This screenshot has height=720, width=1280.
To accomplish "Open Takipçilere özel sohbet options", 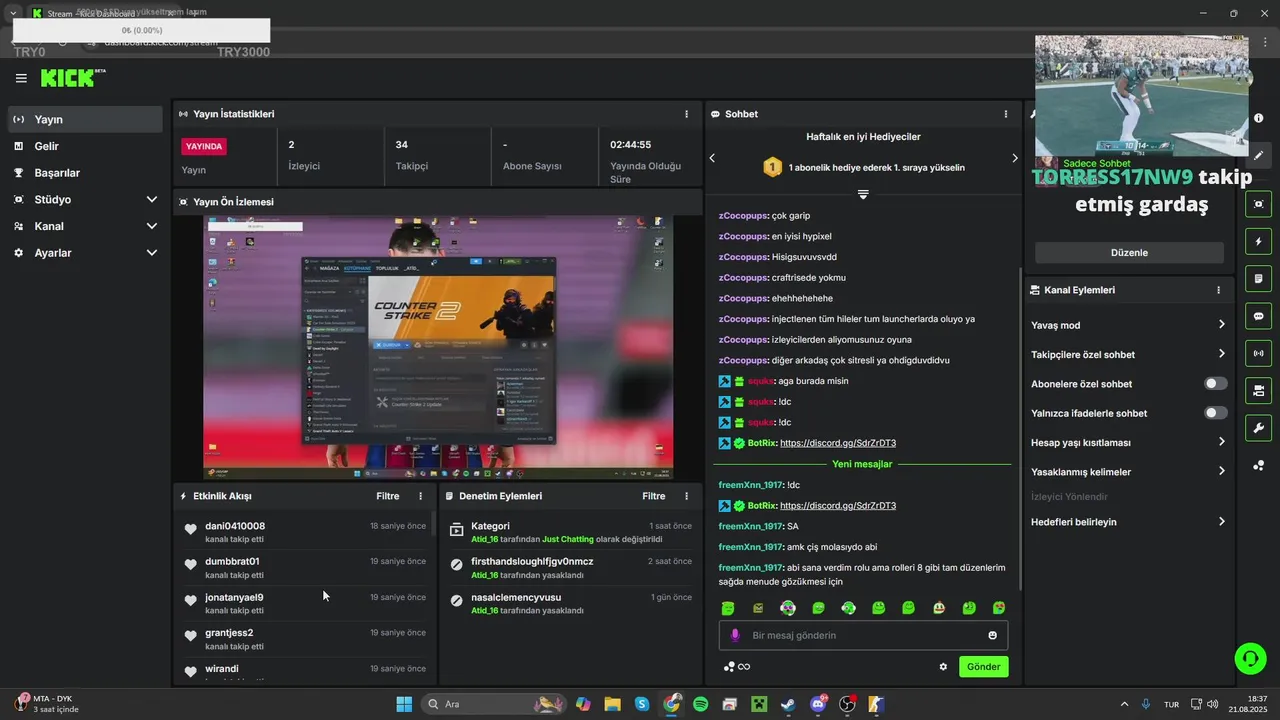I will 1128,354.
